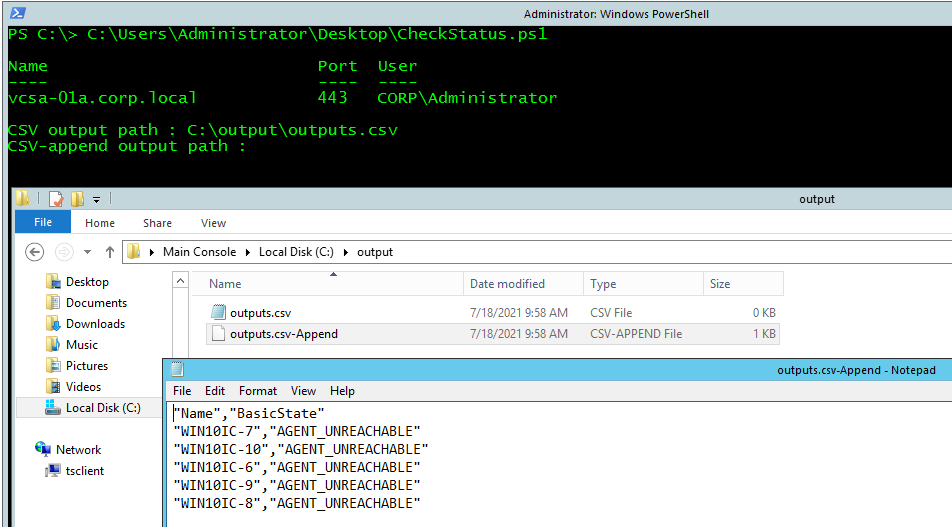Select Downloads in the navigation pane
Screen dimensions: 952x527
[x=95, y=324]
